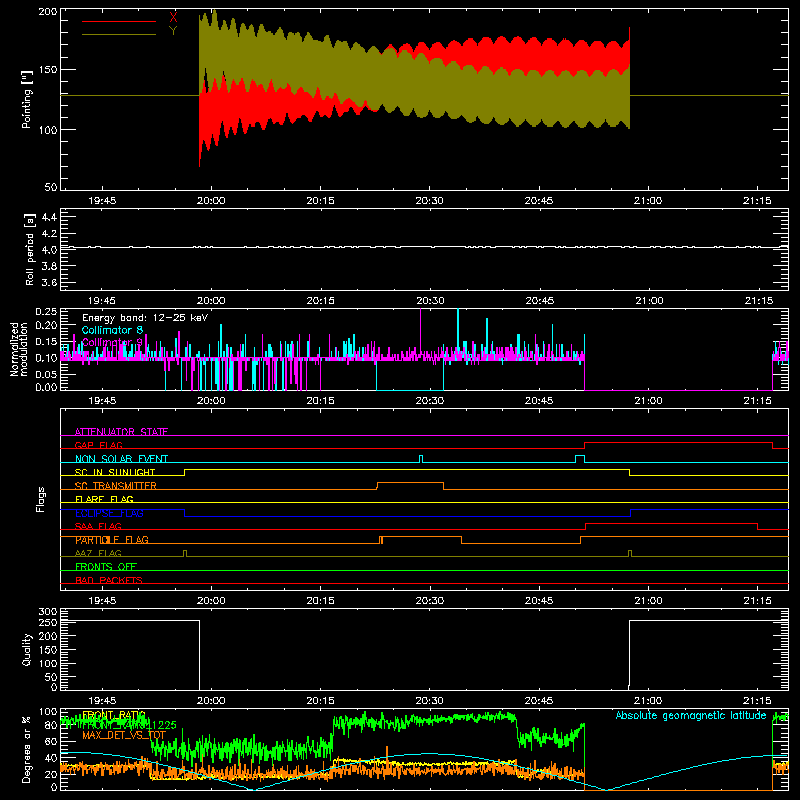
Task: Click 20:15 tick under Normalized modulation plot
Action: point(320,401)
